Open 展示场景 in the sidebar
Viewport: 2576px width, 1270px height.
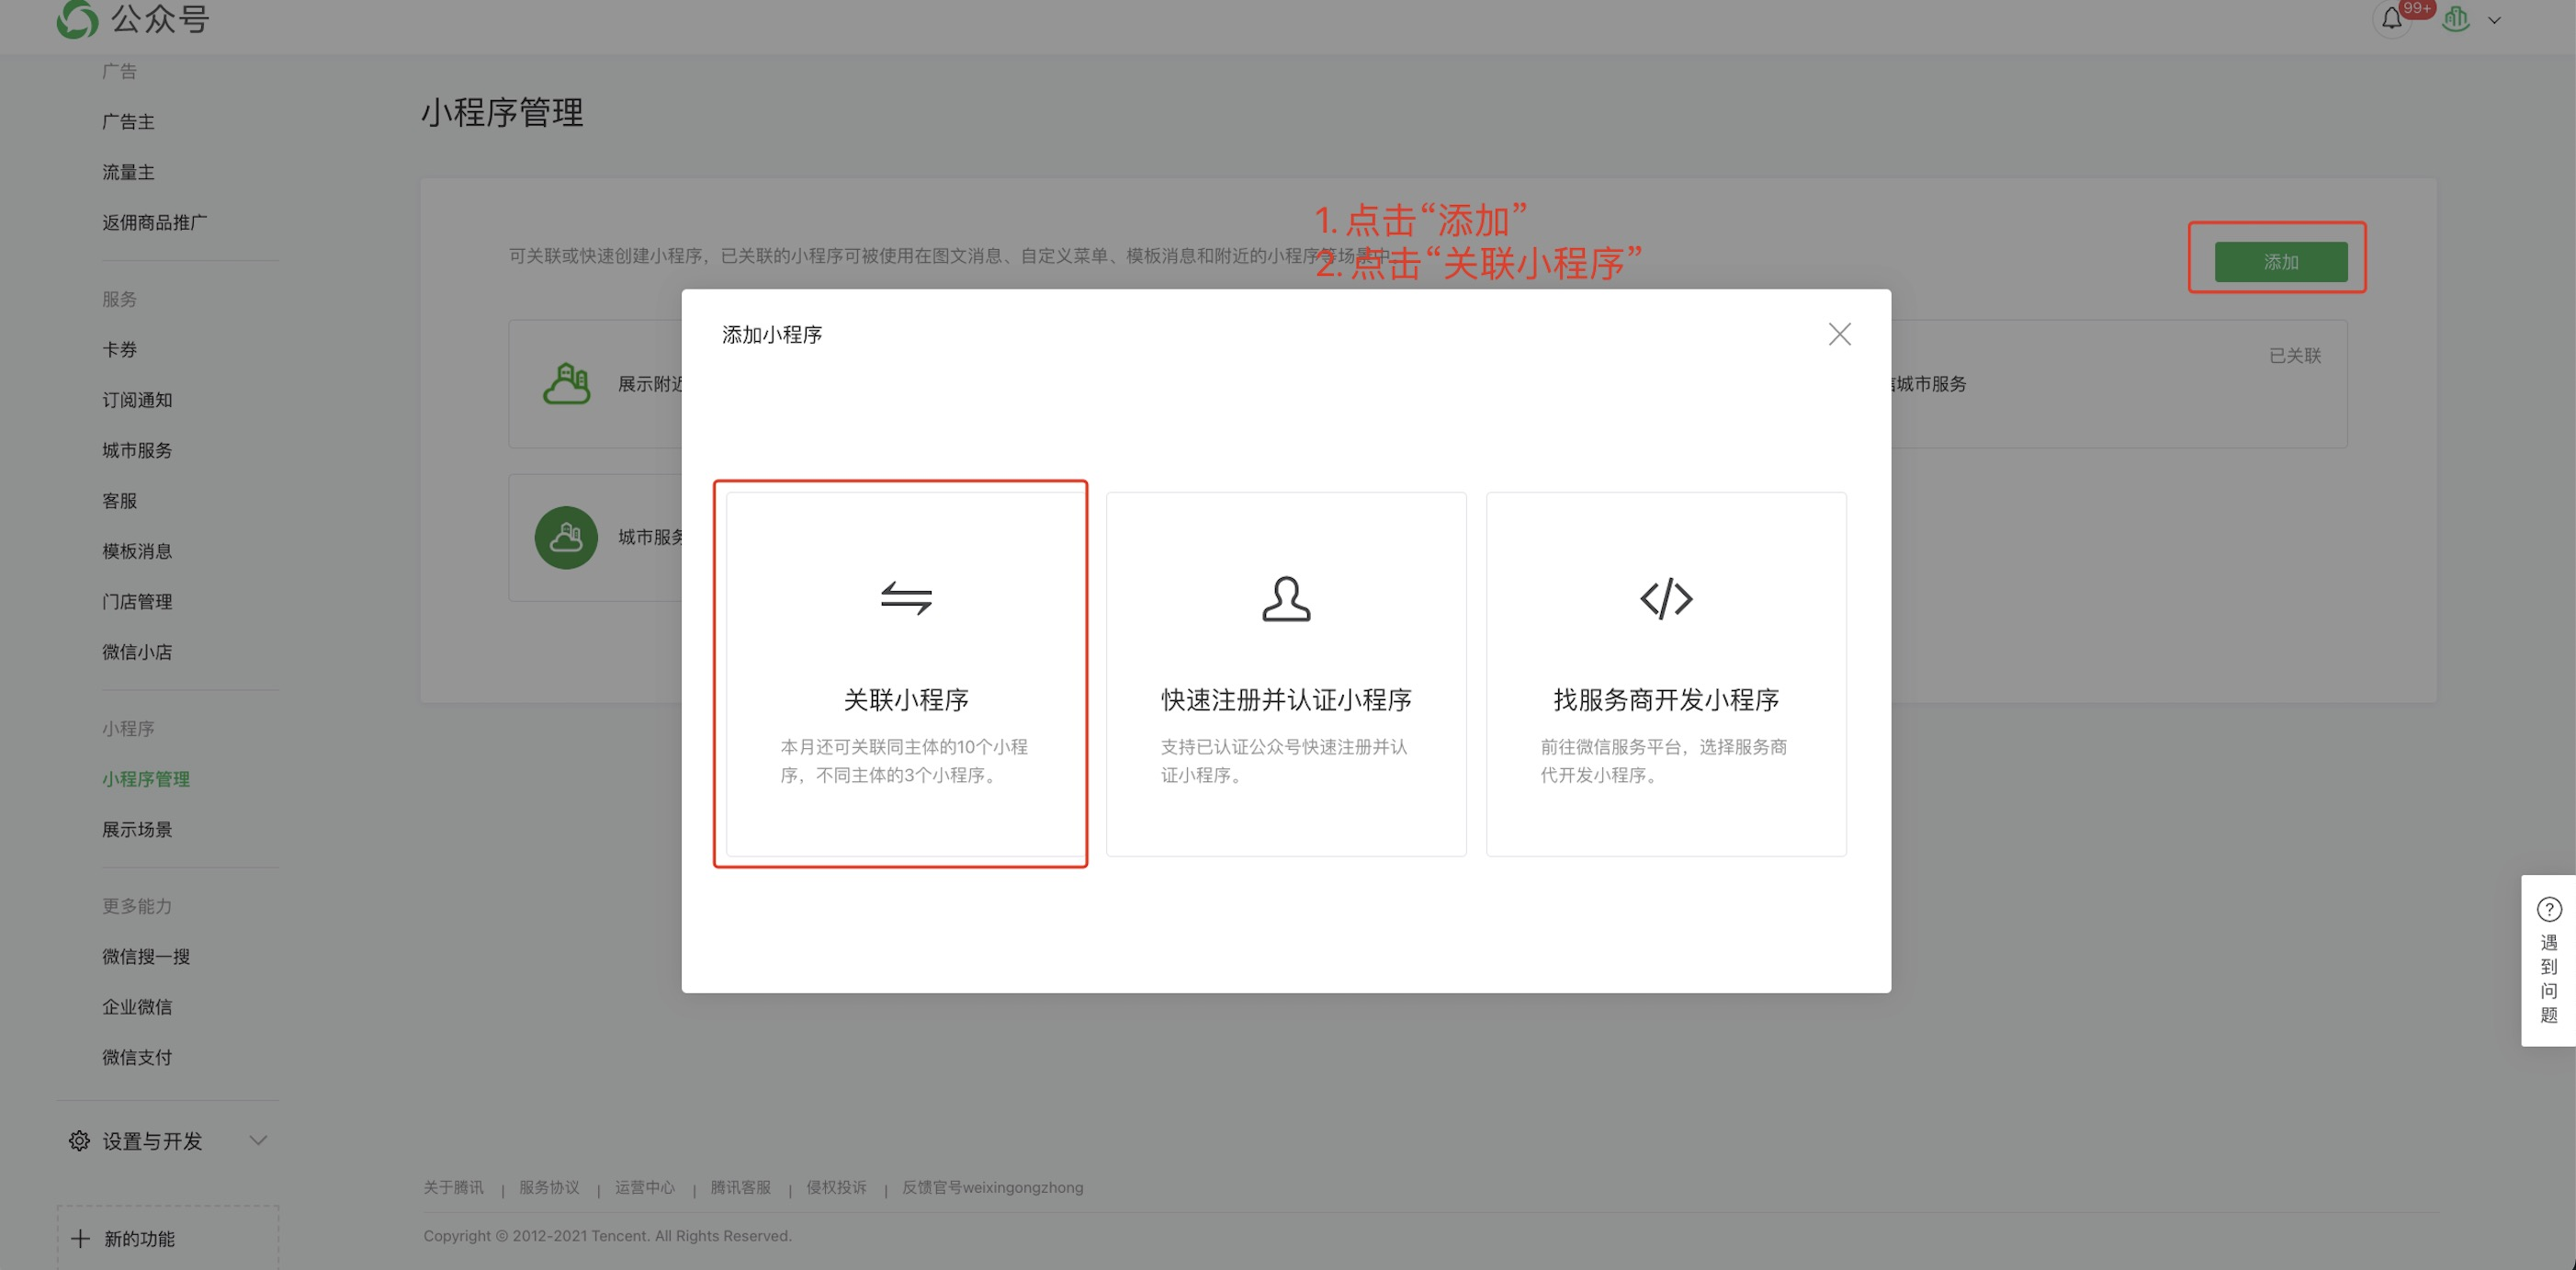pos(137,829)
